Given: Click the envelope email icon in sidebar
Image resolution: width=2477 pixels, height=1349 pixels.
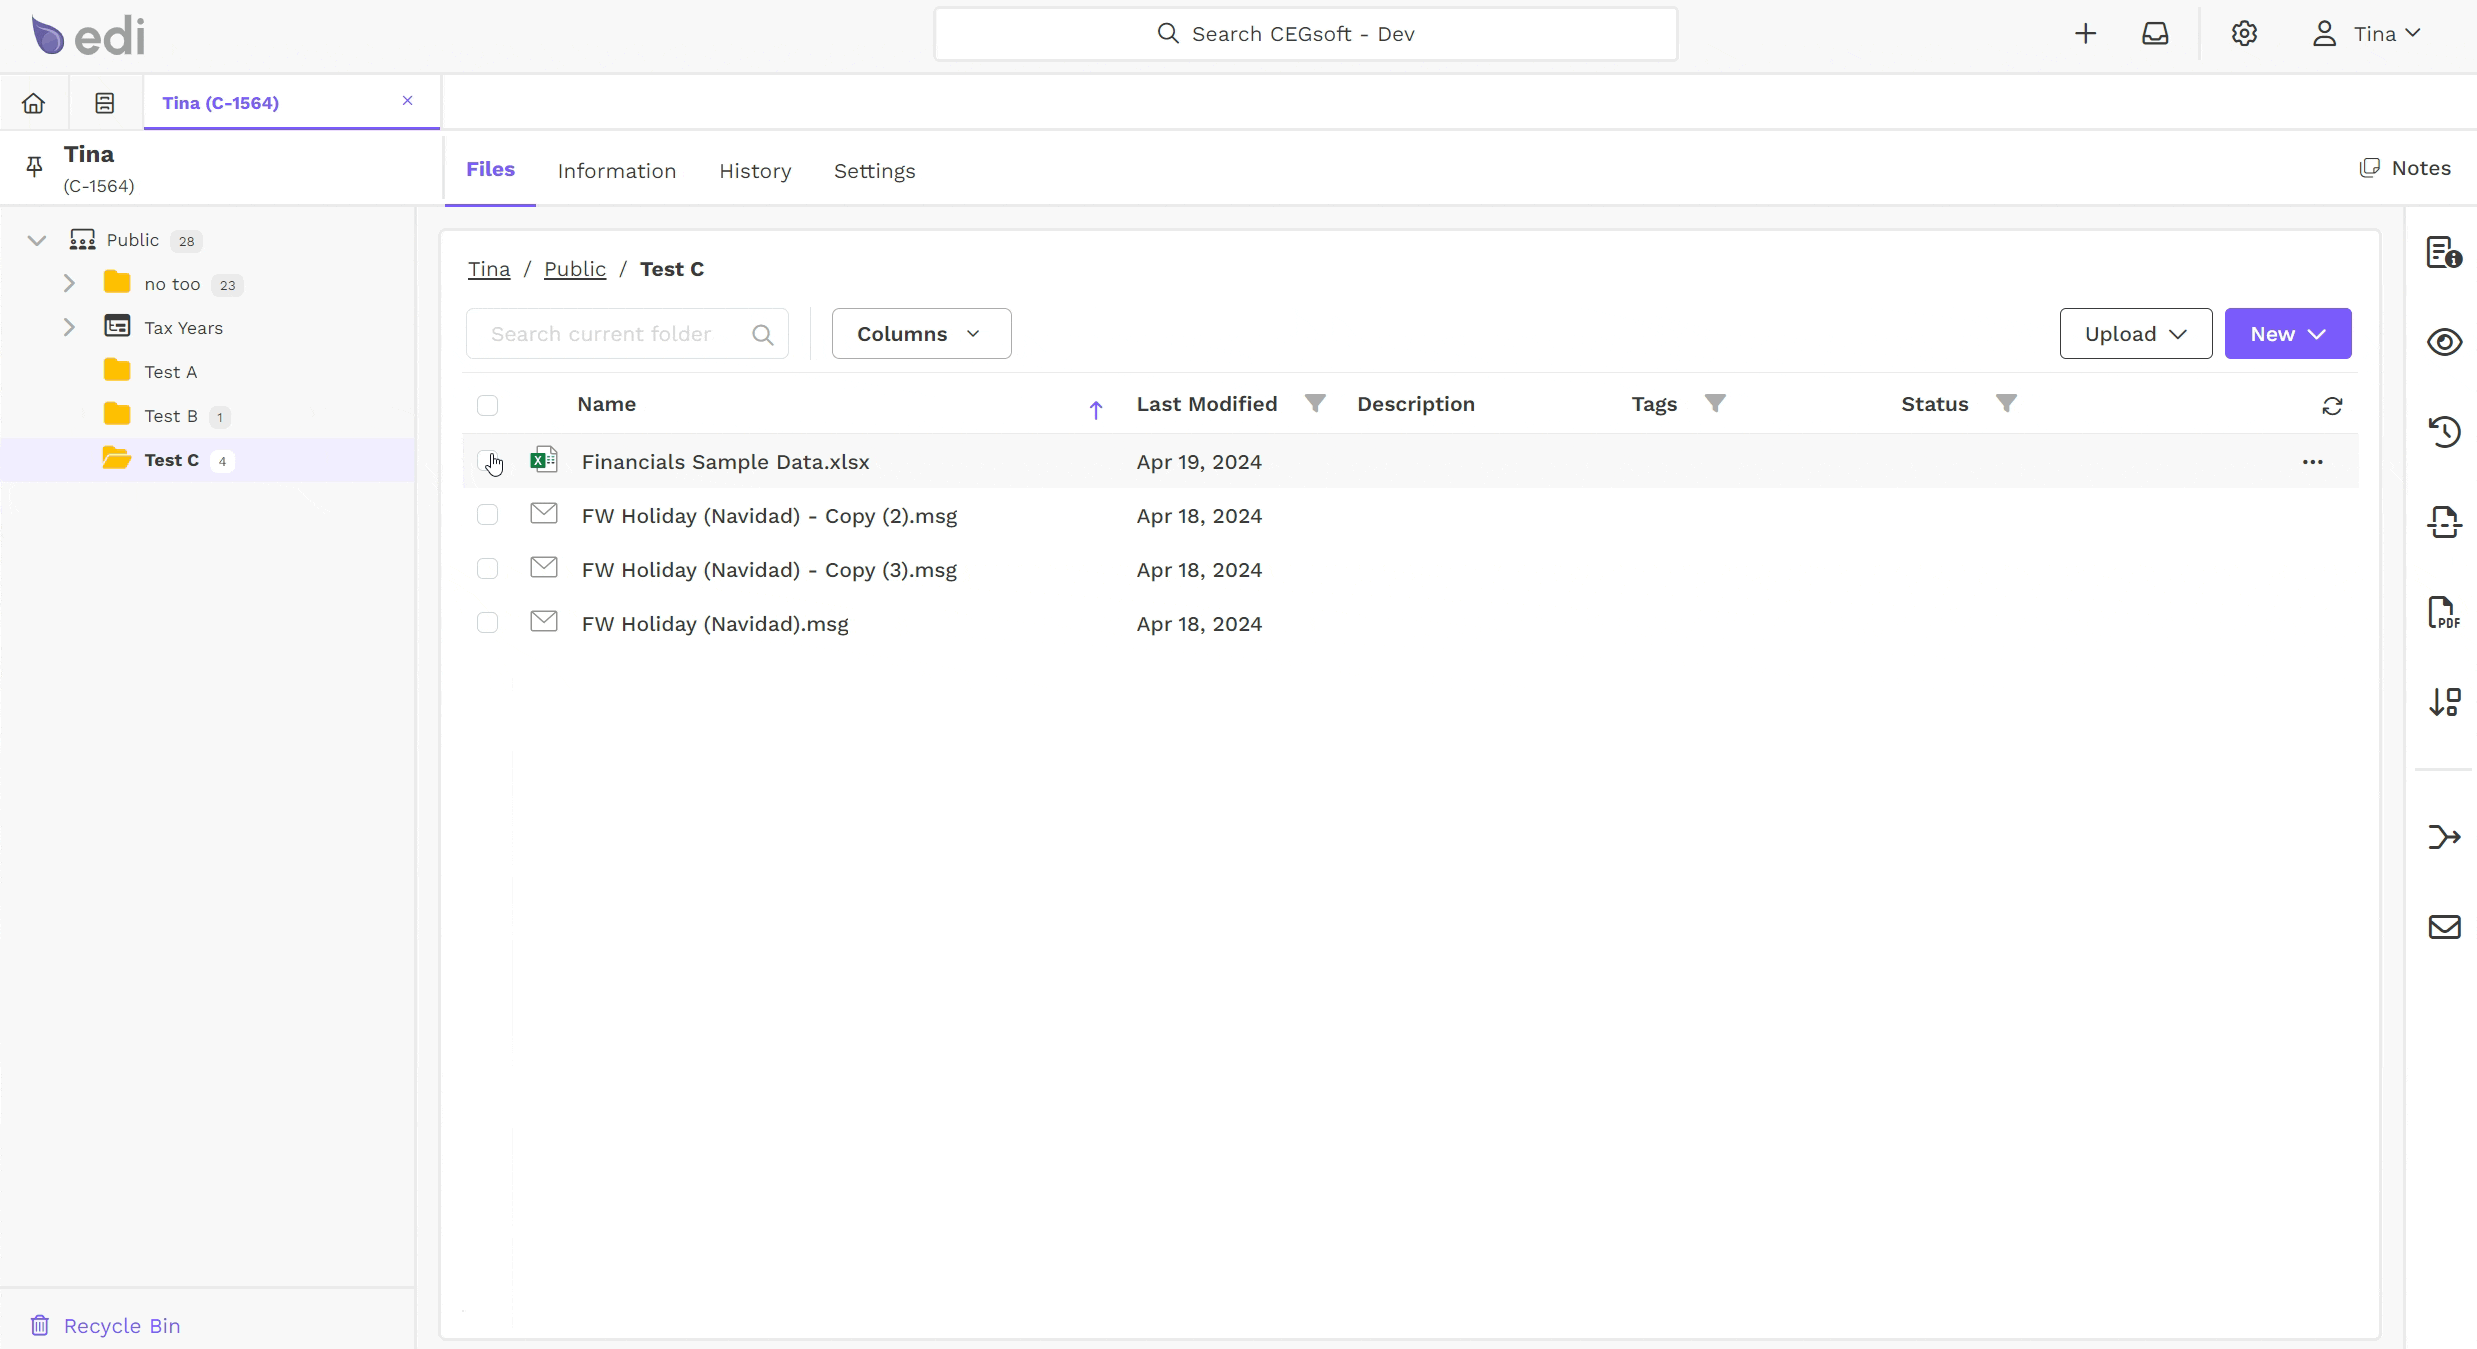Looking at the screenshot, I should [x=2444, y=927].
